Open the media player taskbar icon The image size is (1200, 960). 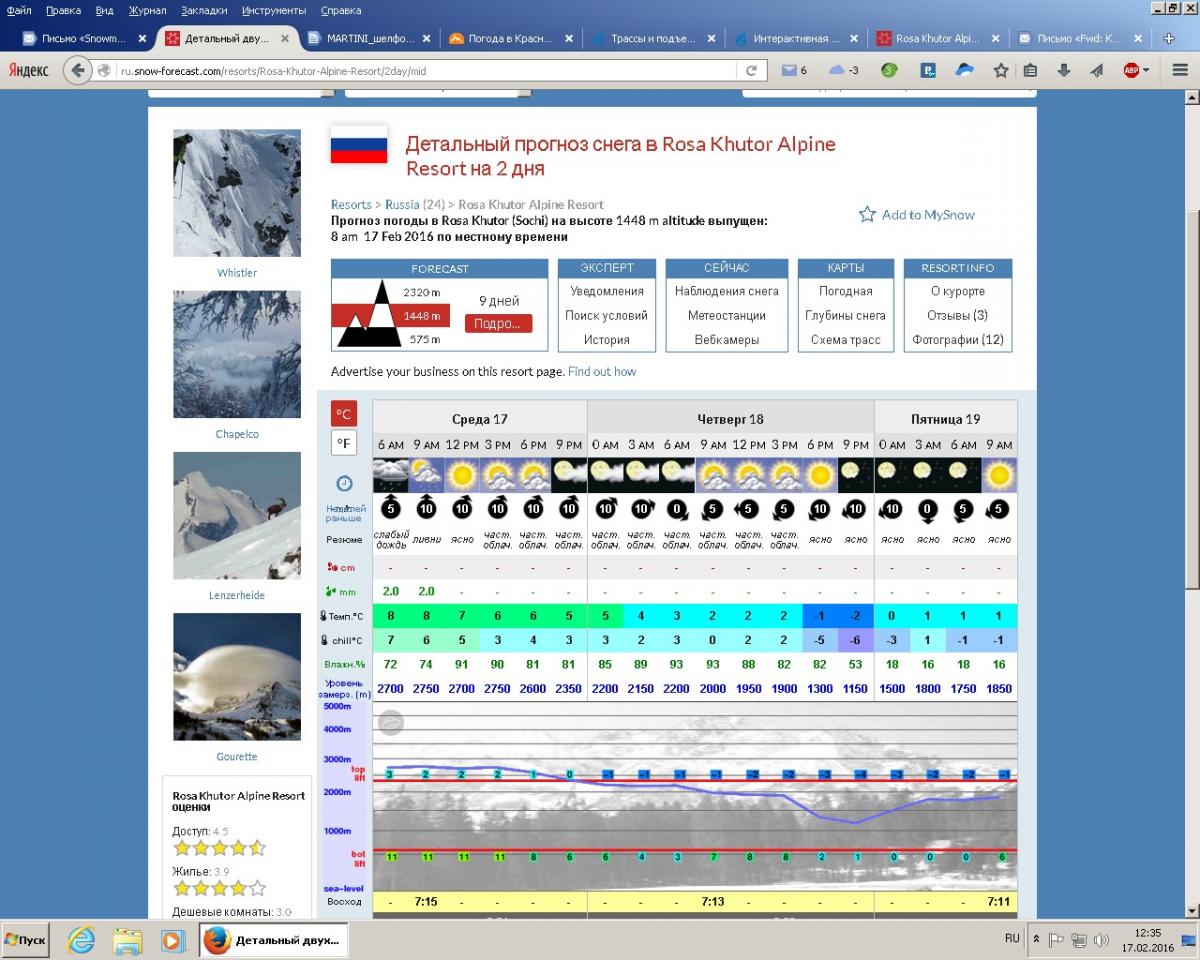172,940
